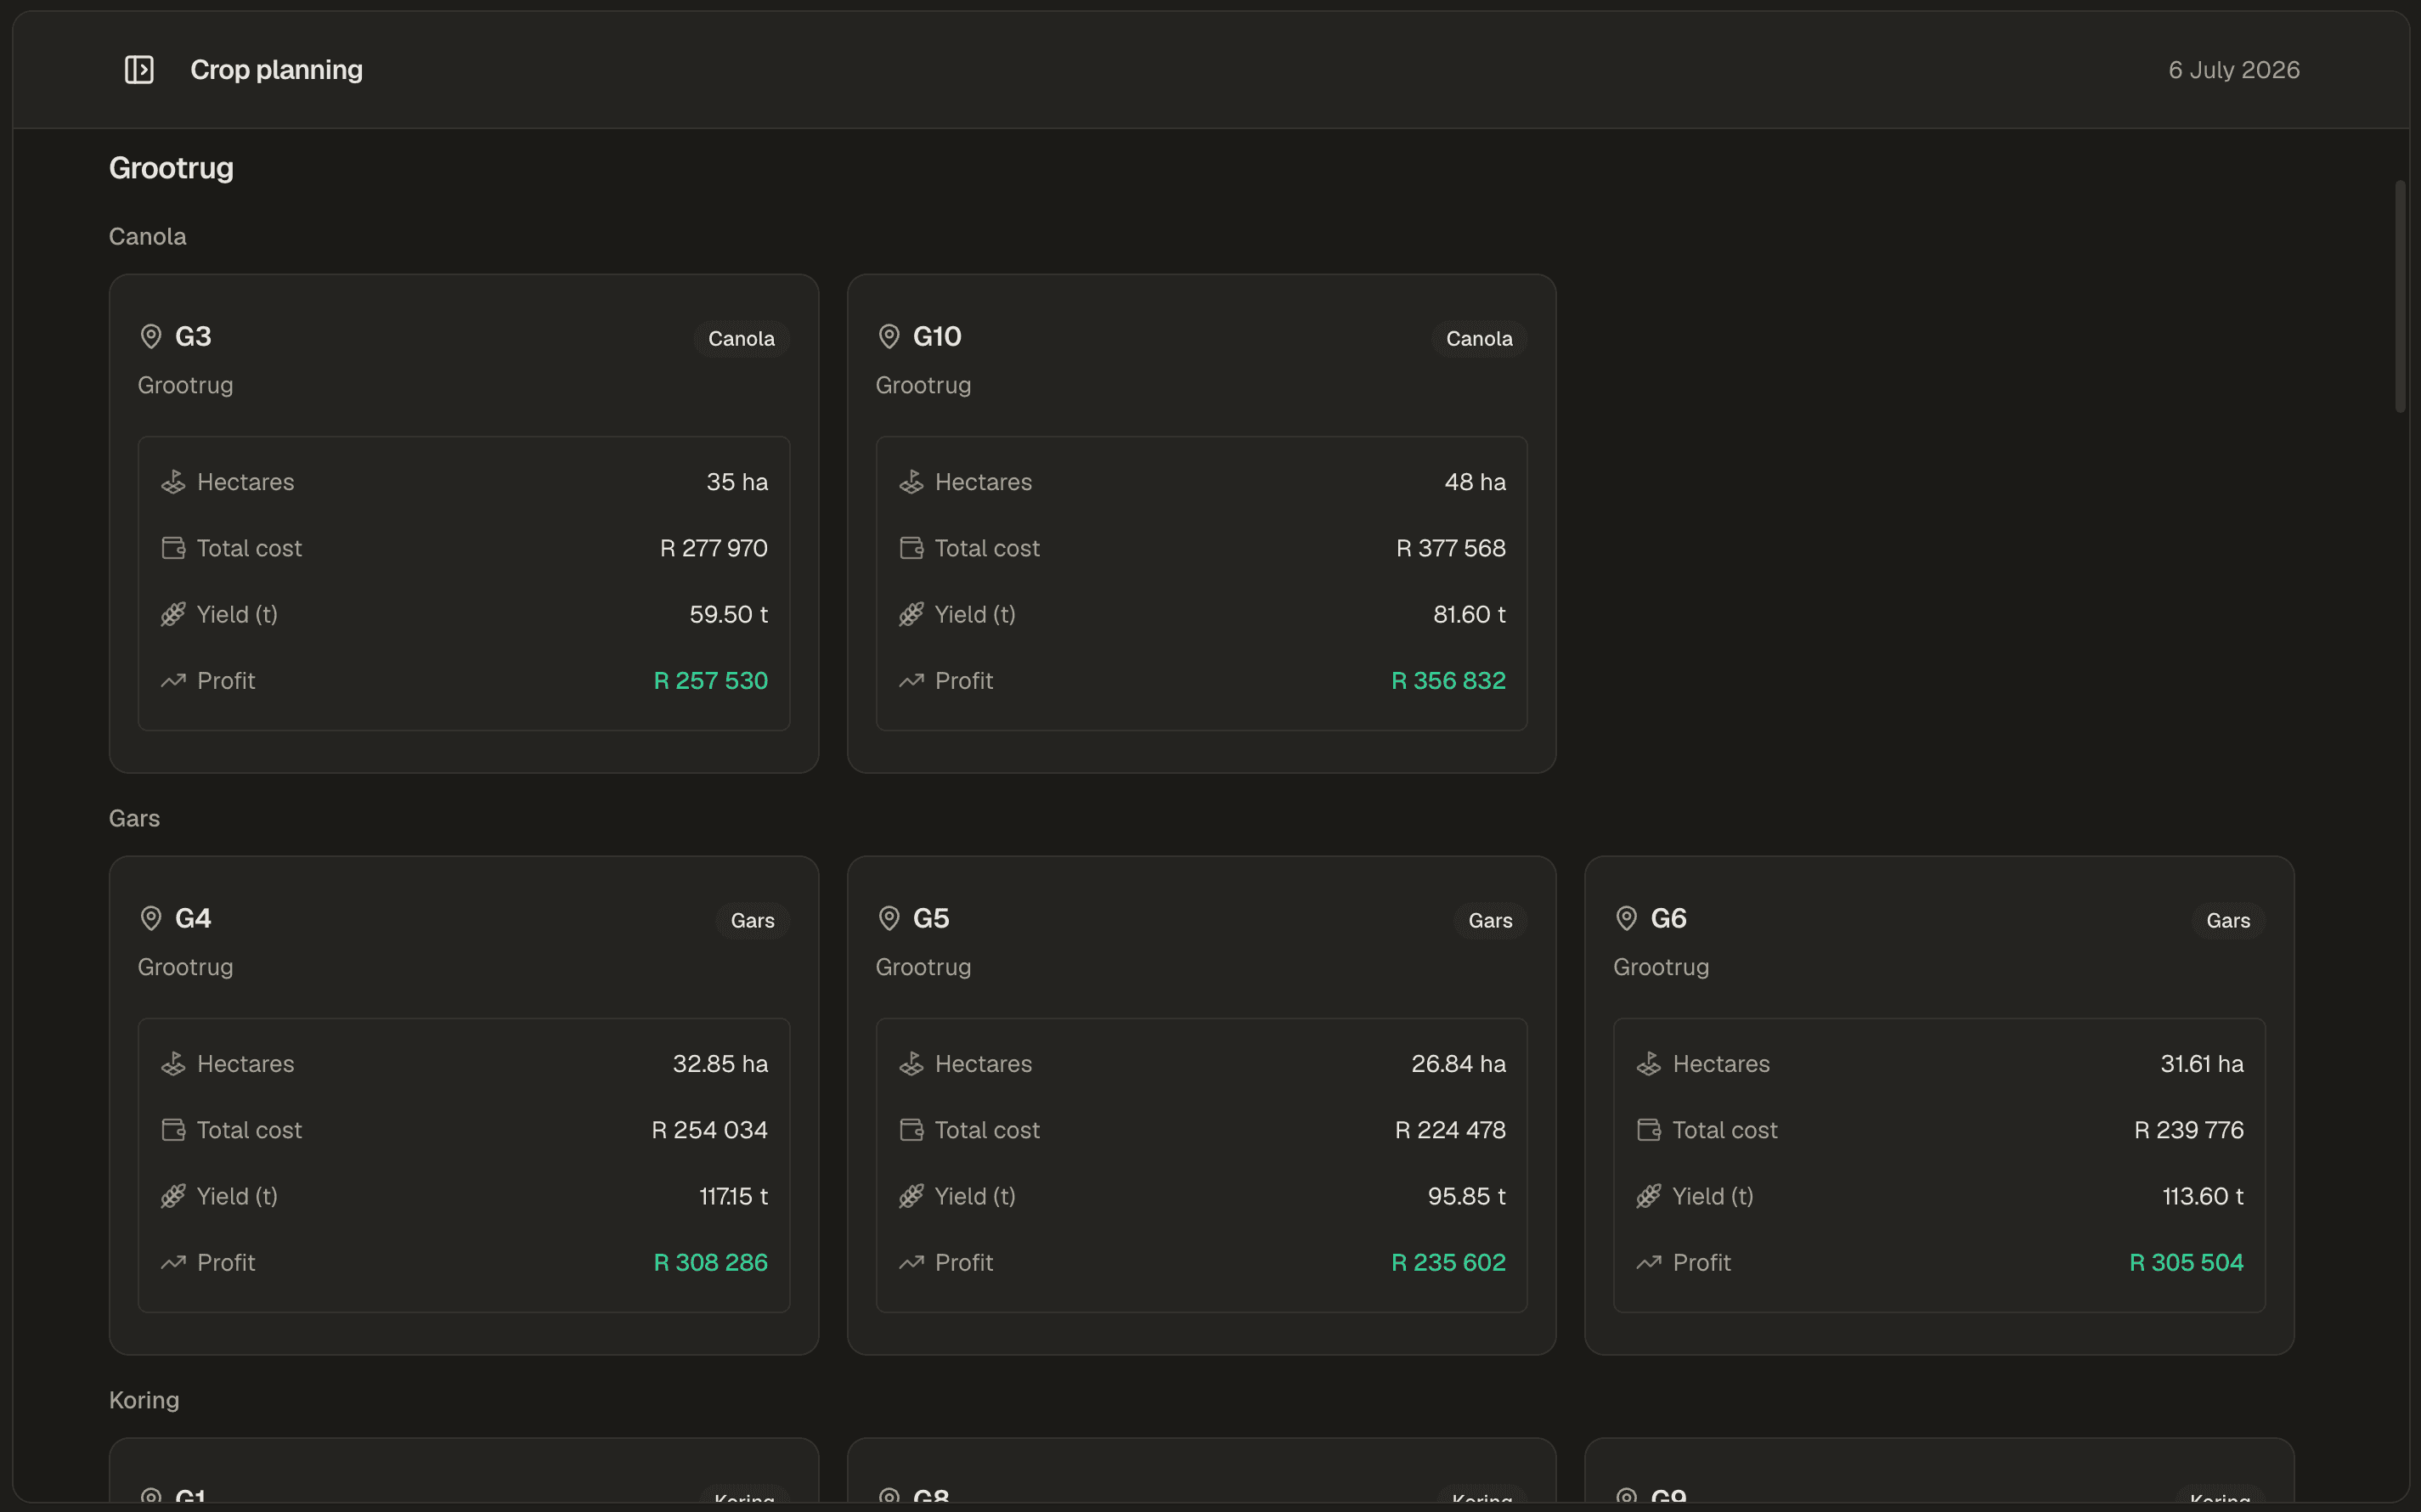Viewport: 2421px width, 1512px height.
Task: Click the Yield wheat icon in G3
Action: coord(173,614)
